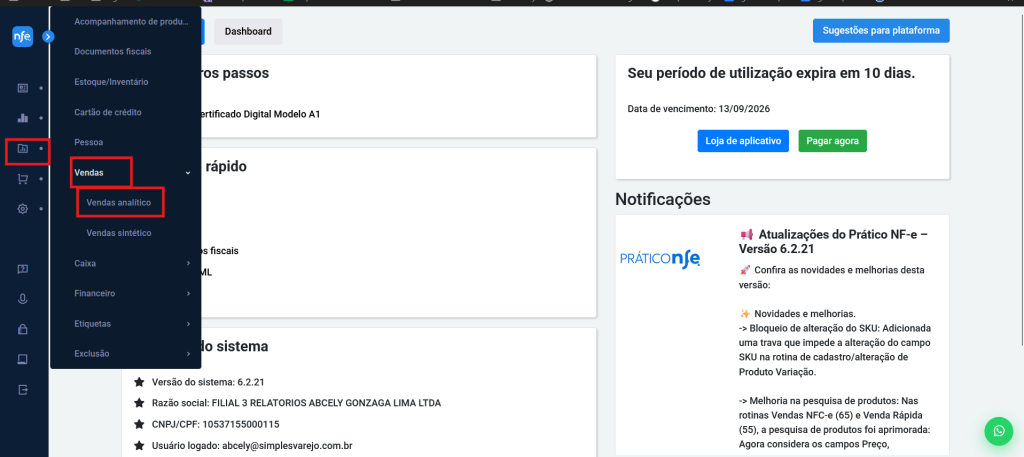The image size is (1024, 457).
Task: Open Documentos fiscais menu item
Action: 113,52
